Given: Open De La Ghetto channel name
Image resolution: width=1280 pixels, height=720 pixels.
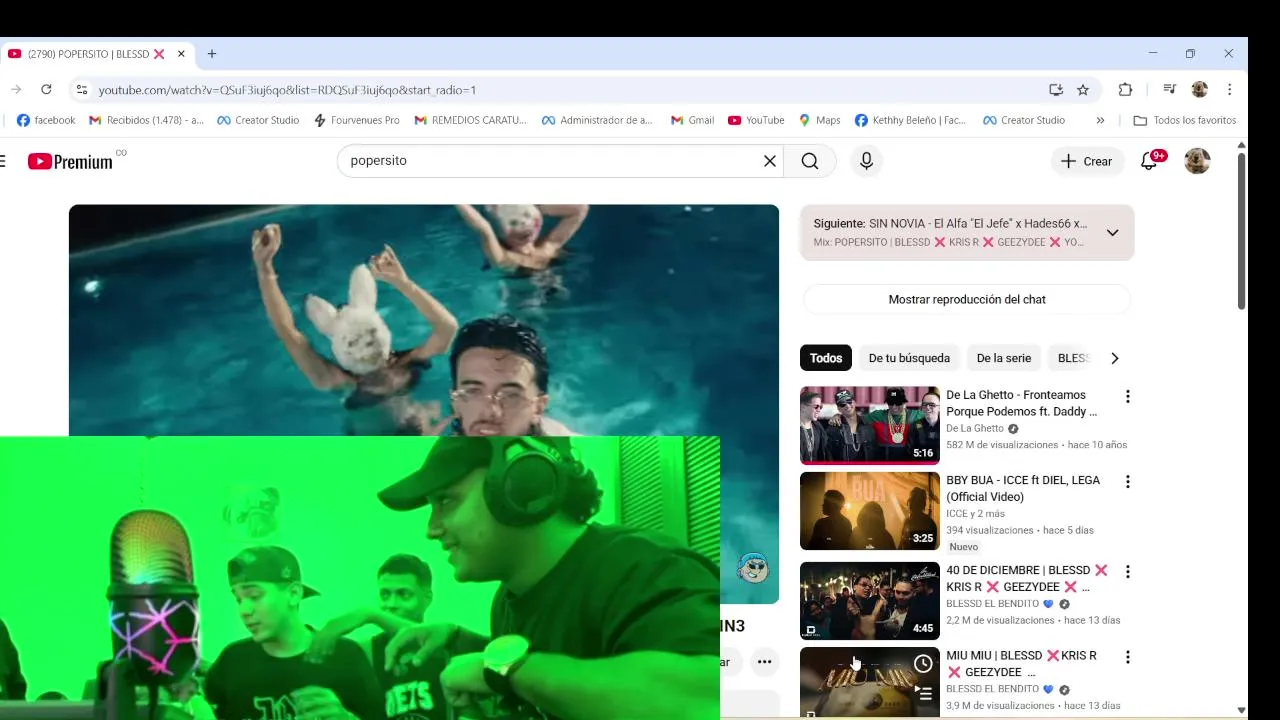Looking at the screenshot, I should point(975,429).
